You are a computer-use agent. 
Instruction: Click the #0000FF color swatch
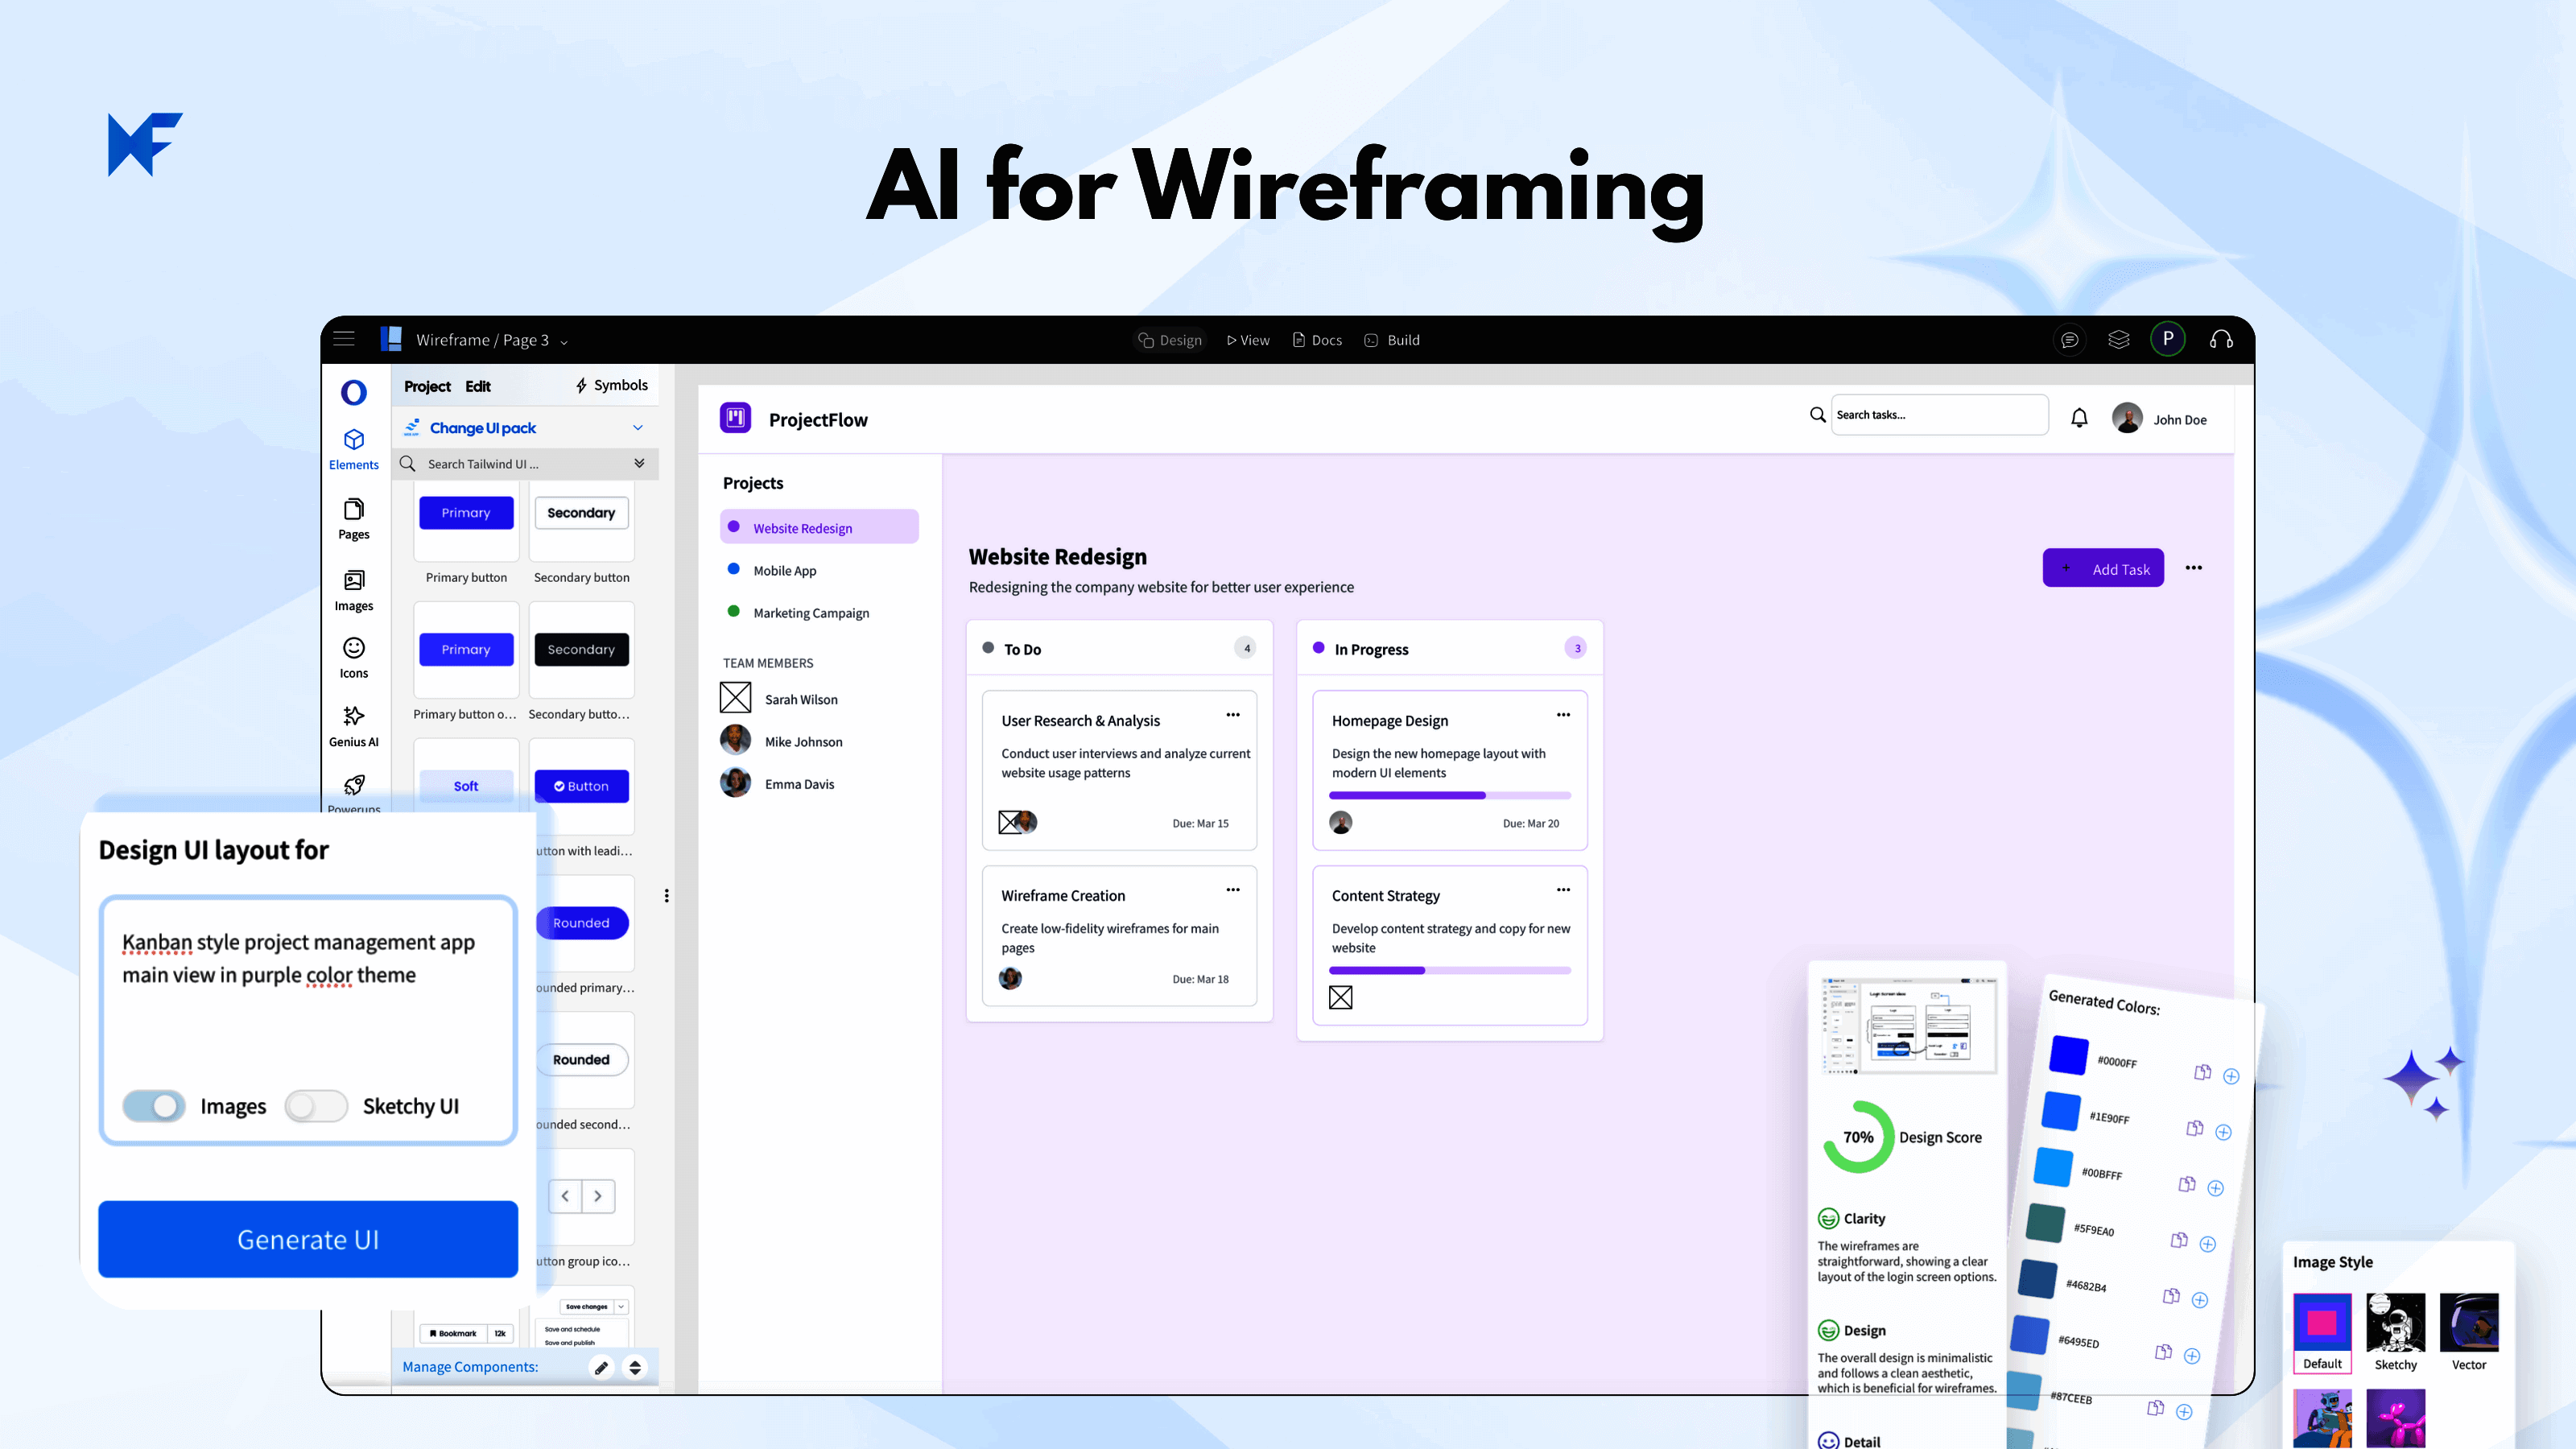[2068, 1055]
